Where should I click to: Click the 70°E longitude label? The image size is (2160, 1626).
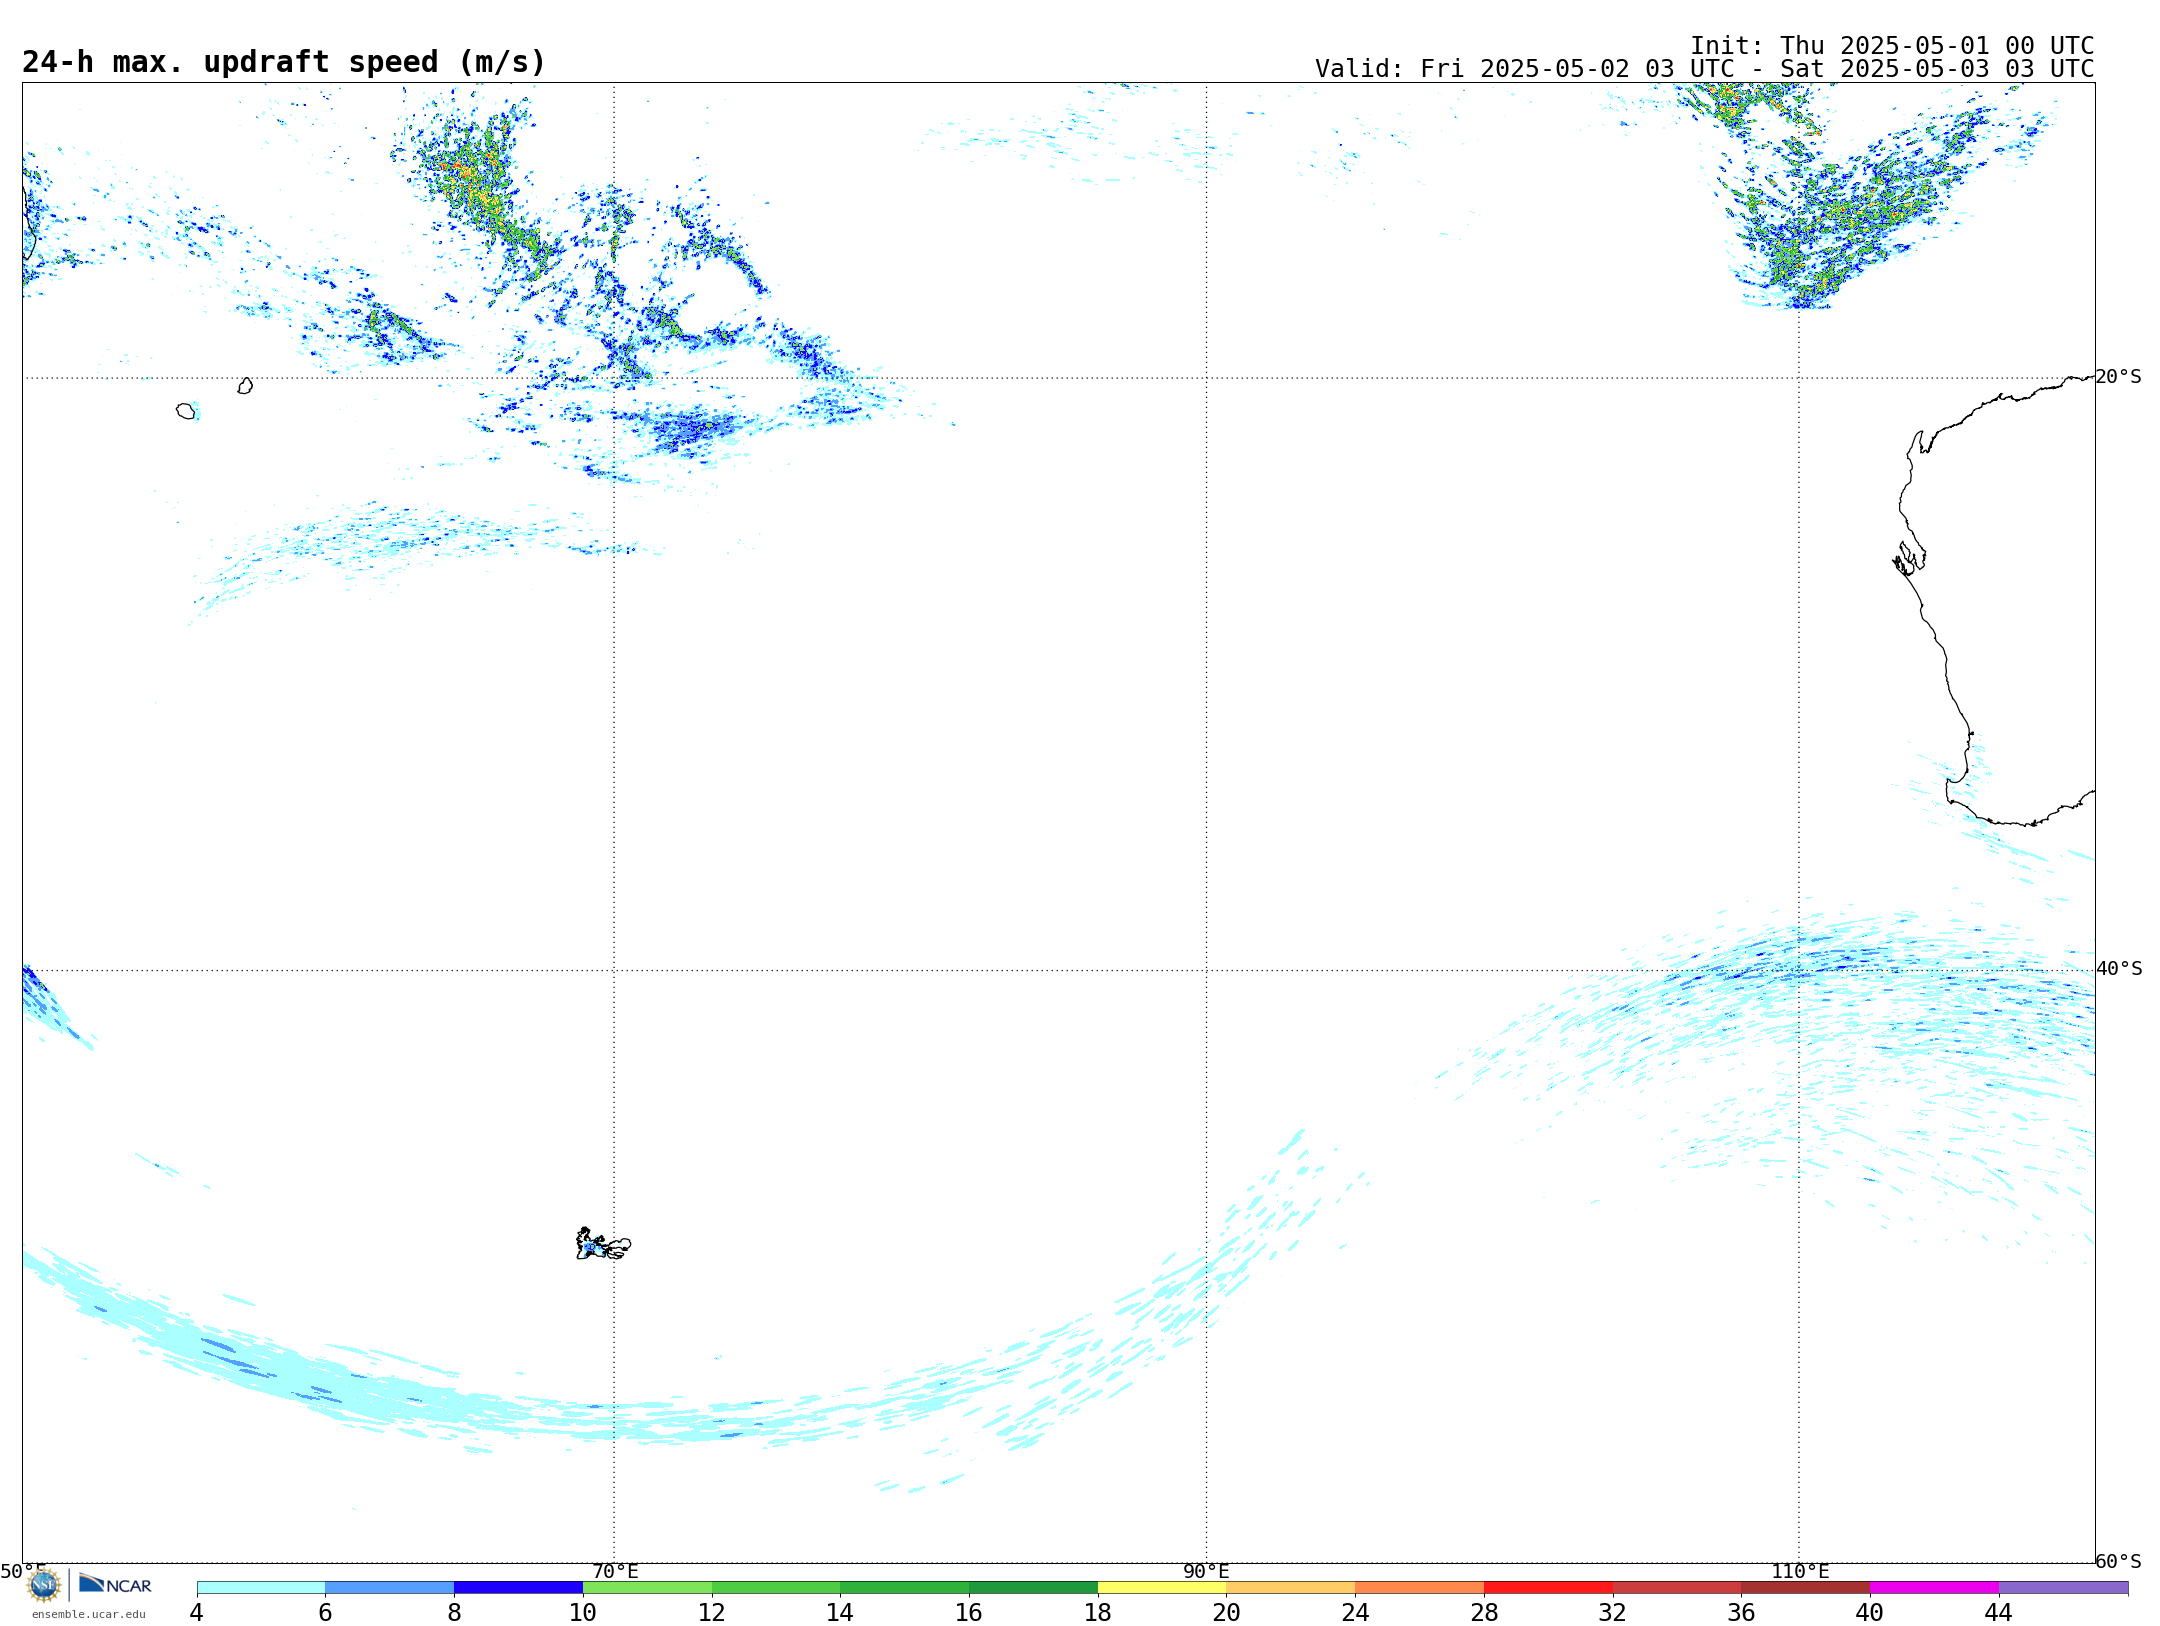click(615, 1572)
